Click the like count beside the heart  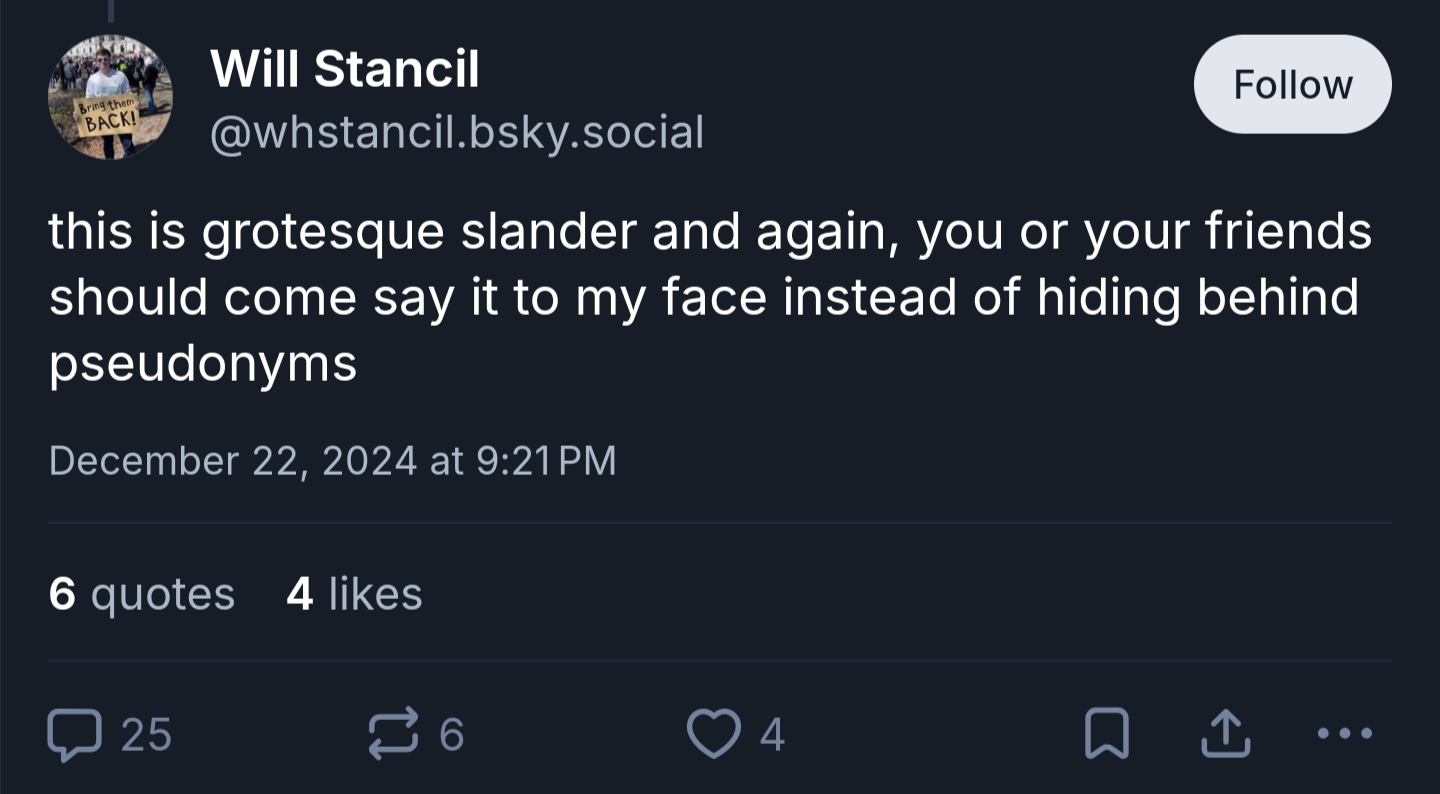[772, 735]
